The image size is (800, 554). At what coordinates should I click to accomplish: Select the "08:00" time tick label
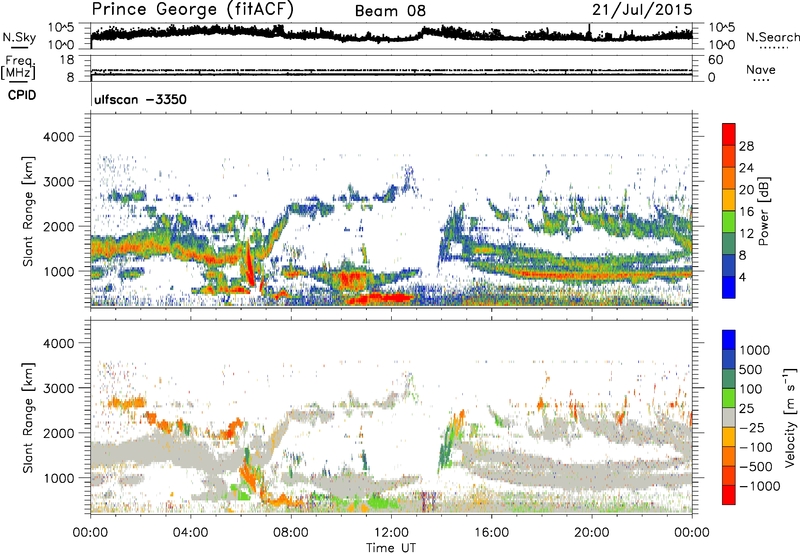(291, 533)
